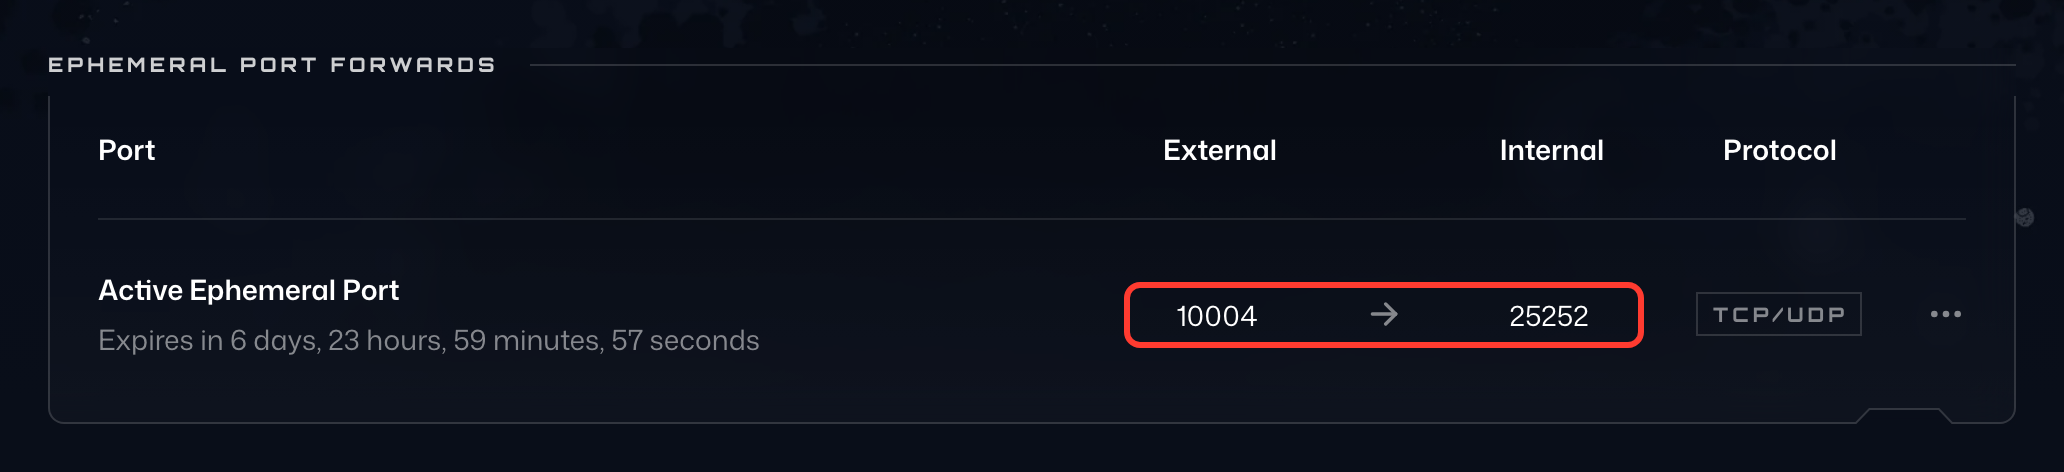Click internal port number 25252
The image size is (2064, 472).
(x=1548, y=316)
